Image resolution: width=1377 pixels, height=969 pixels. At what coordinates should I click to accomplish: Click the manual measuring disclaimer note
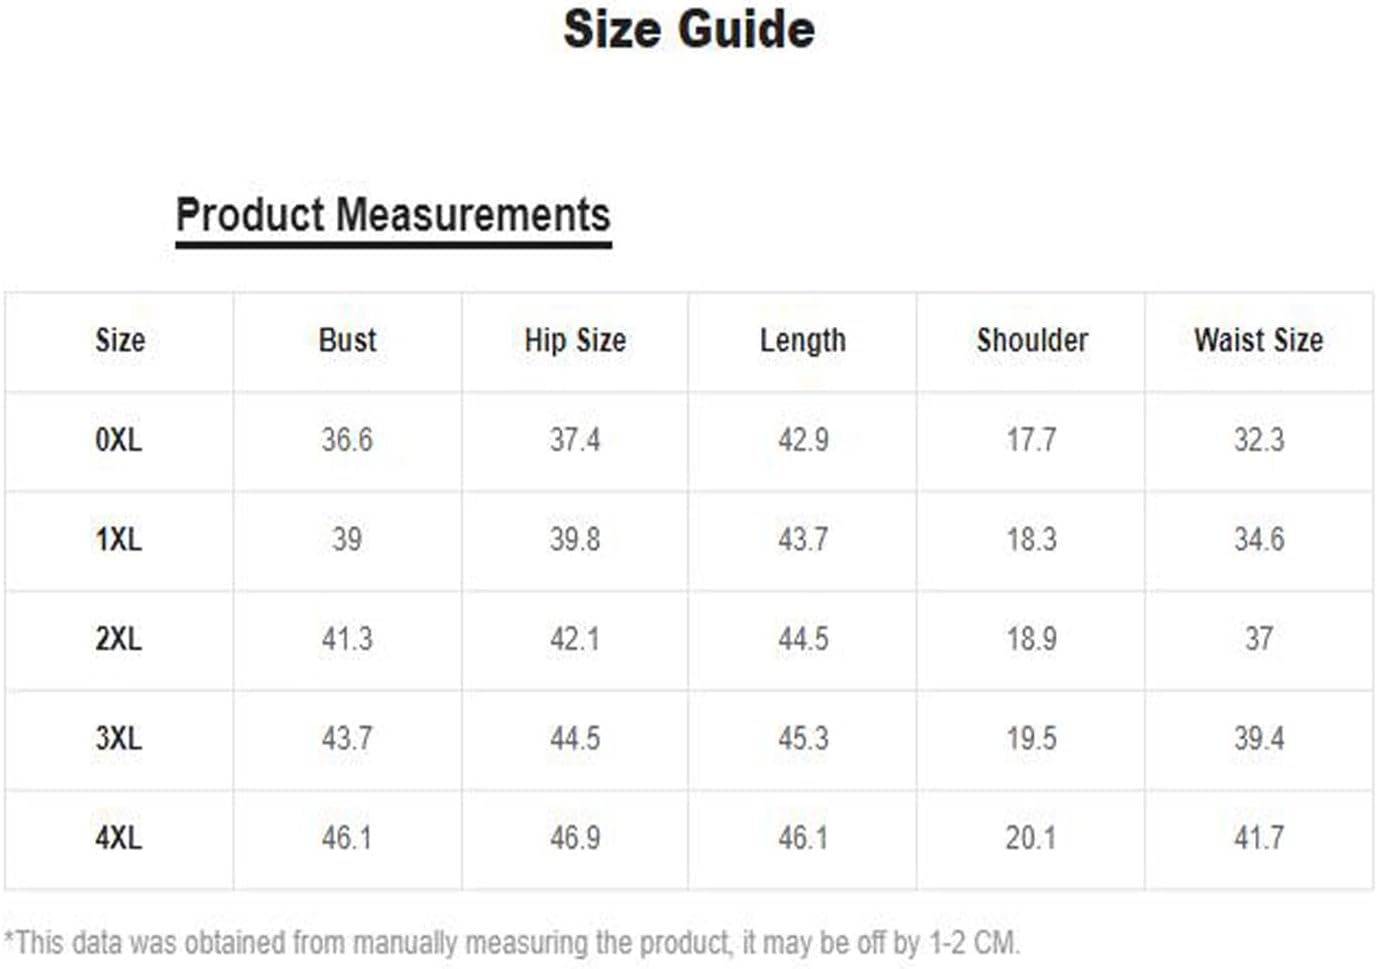tap(512, 943)
